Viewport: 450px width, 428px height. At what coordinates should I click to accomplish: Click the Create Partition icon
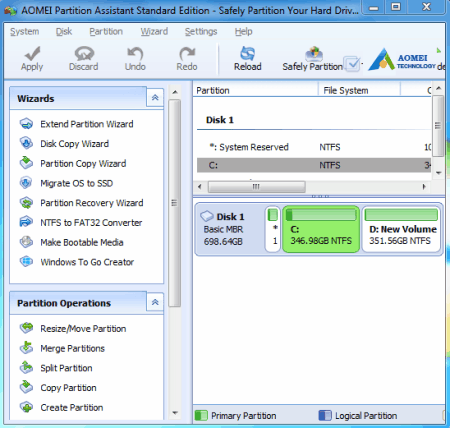point(26,407)
